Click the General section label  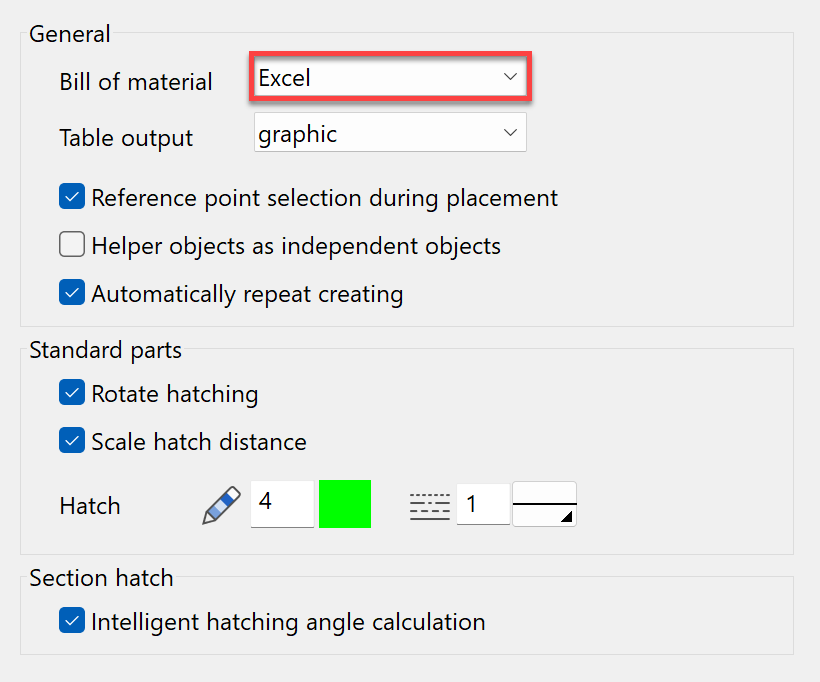pos(69,33)
